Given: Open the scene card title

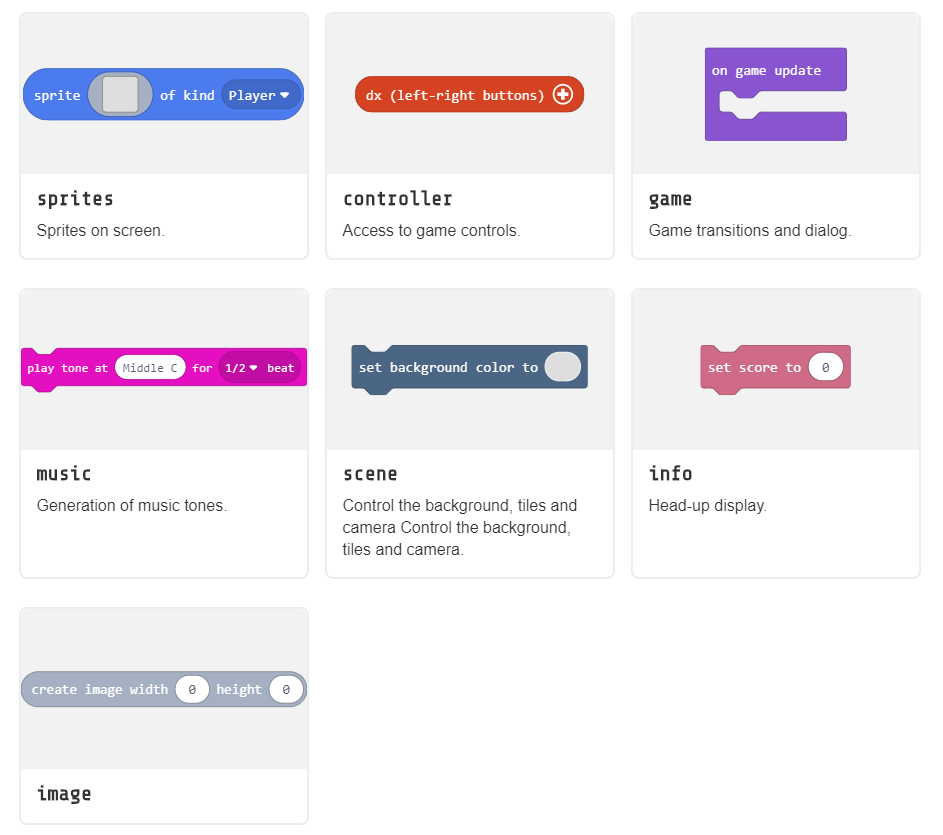Looking at the screenshot, I should tap(370, 474).
